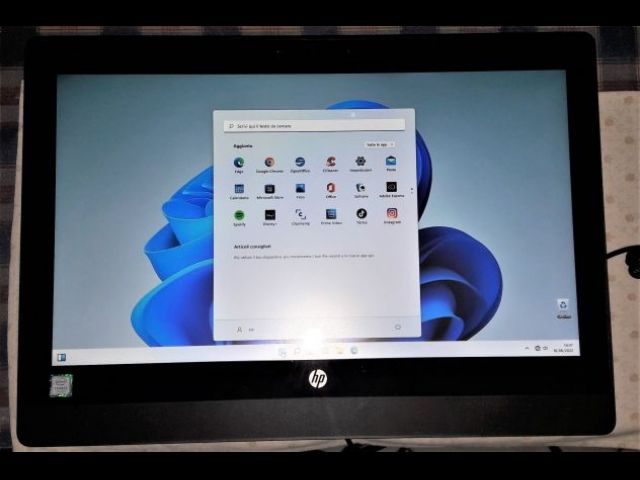Image resolution: width=640 pixels, height=480 pixels.
Task: Open the Calendario app
Action: [x=239, y=192]
